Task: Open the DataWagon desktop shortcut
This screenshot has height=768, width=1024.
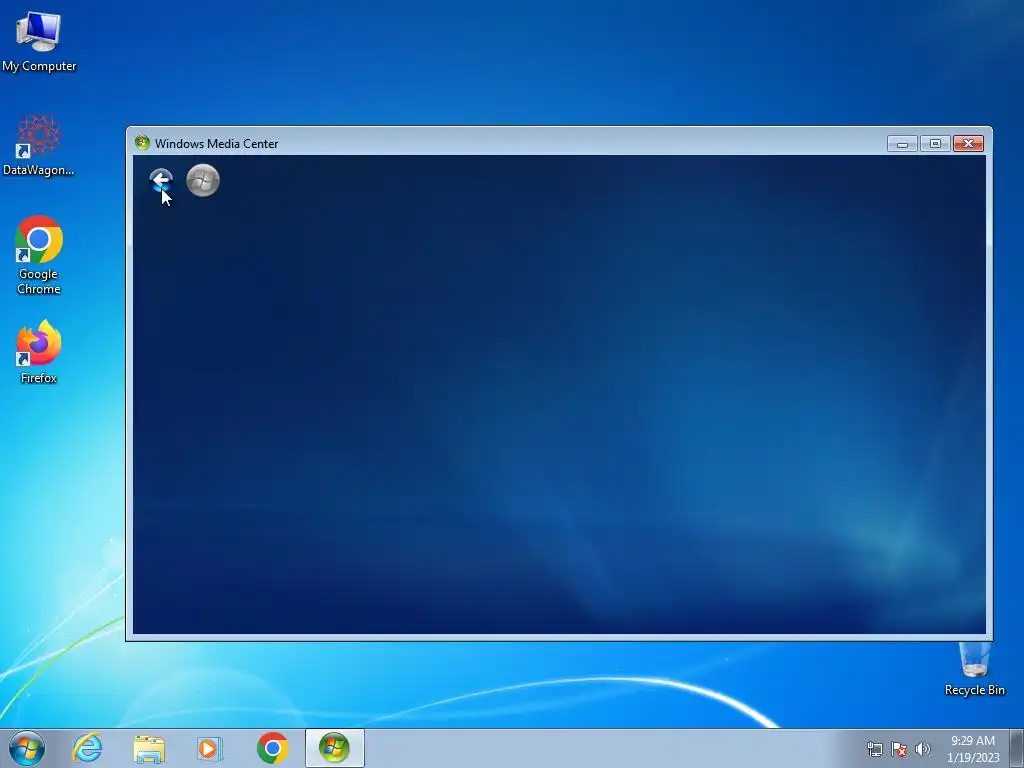Action: coord(39,145)
